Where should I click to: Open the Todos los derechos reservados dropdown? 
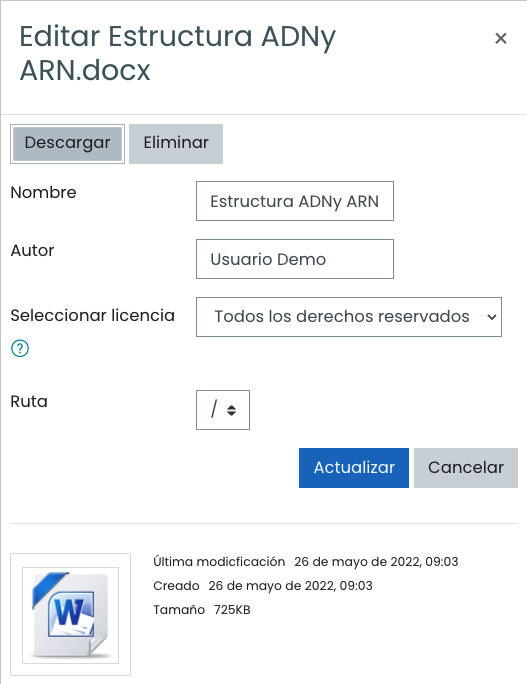tap(349, 317)
